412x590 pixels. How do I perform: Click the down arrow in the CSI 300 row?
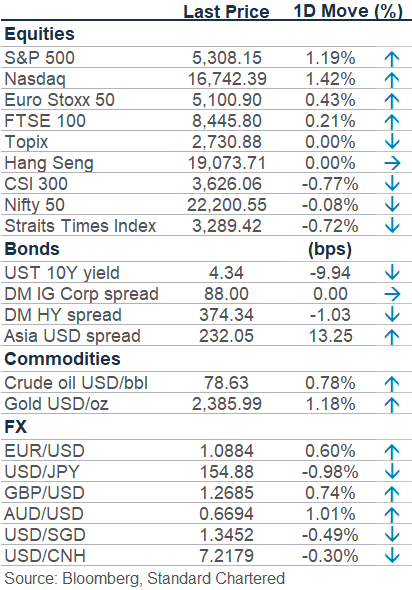point(392,184)
